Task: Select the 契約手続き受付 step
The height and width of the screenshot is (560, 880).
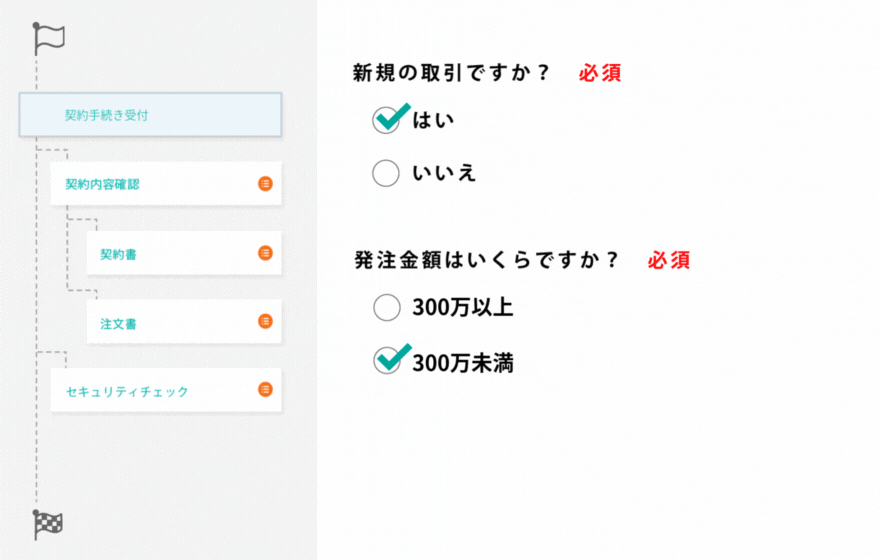Action: point(150,115)
